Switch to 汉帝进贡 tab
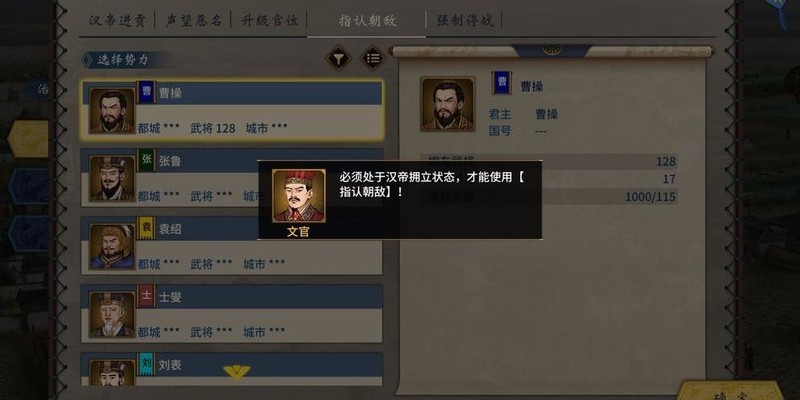 pyautogui.click(x=118, y=21)
